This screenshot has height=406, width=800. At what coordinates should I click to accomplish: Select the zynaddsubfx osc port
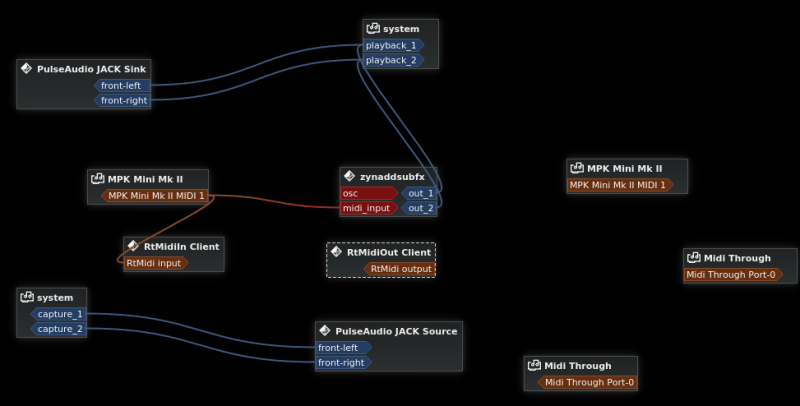coord(369,193)
